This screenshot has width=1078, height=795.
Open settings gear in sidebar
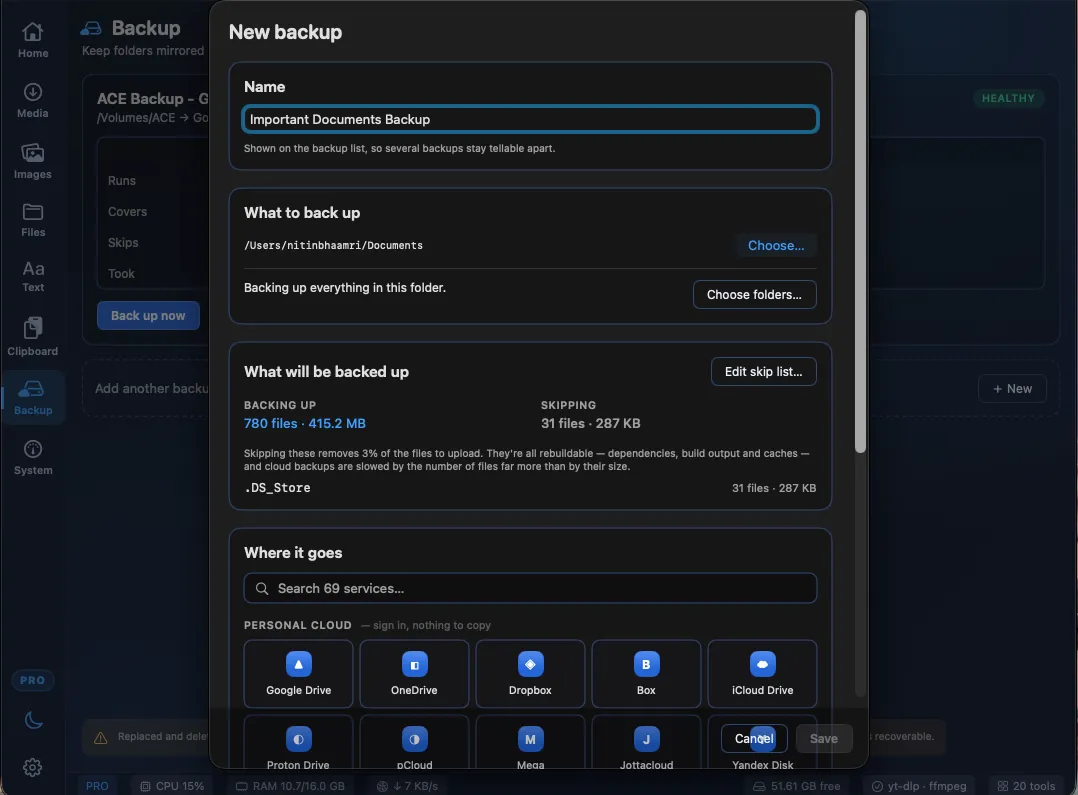click(x=32, y=767)
